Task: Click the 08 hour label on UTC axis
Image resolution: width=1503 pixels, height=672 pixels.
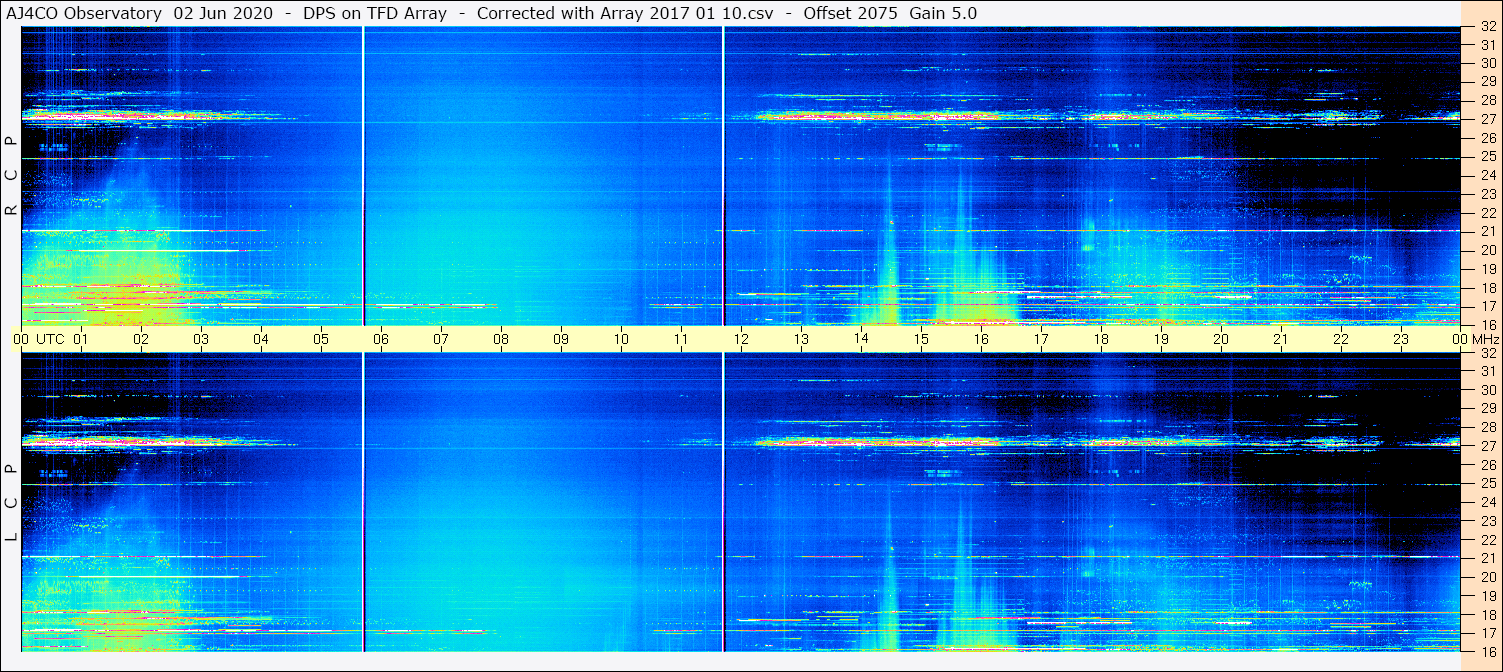Action: [501, 339]
